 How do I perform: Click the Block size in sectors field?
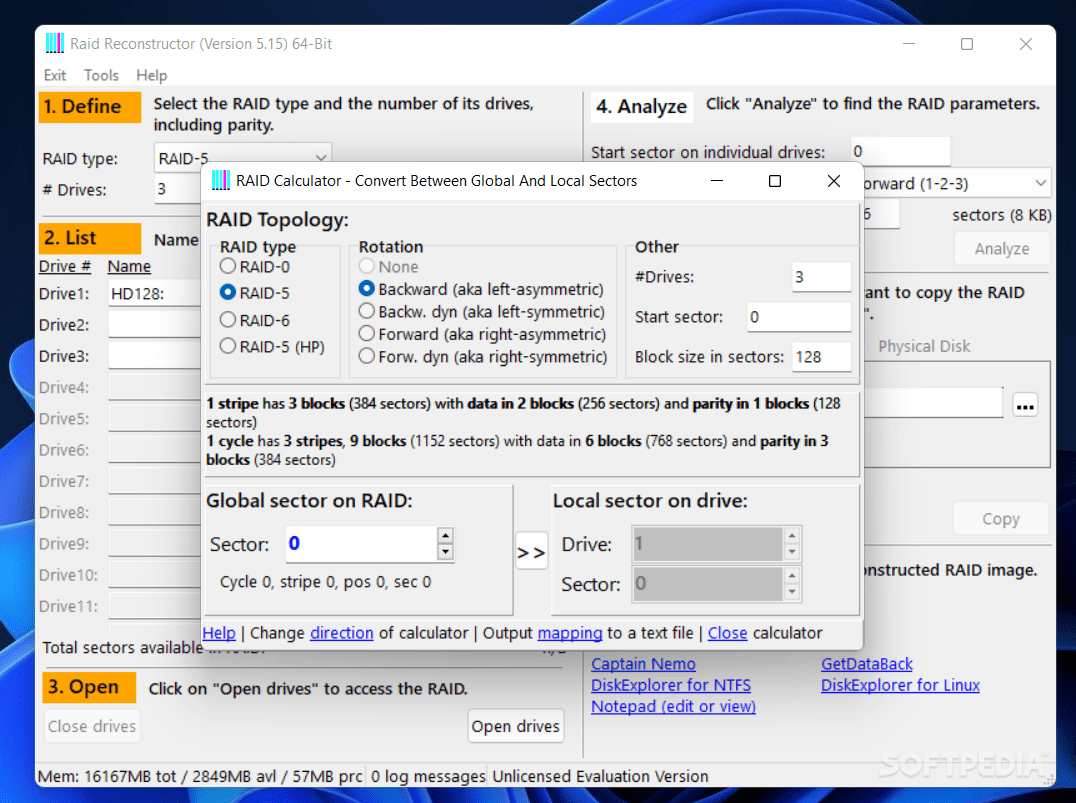821,356
